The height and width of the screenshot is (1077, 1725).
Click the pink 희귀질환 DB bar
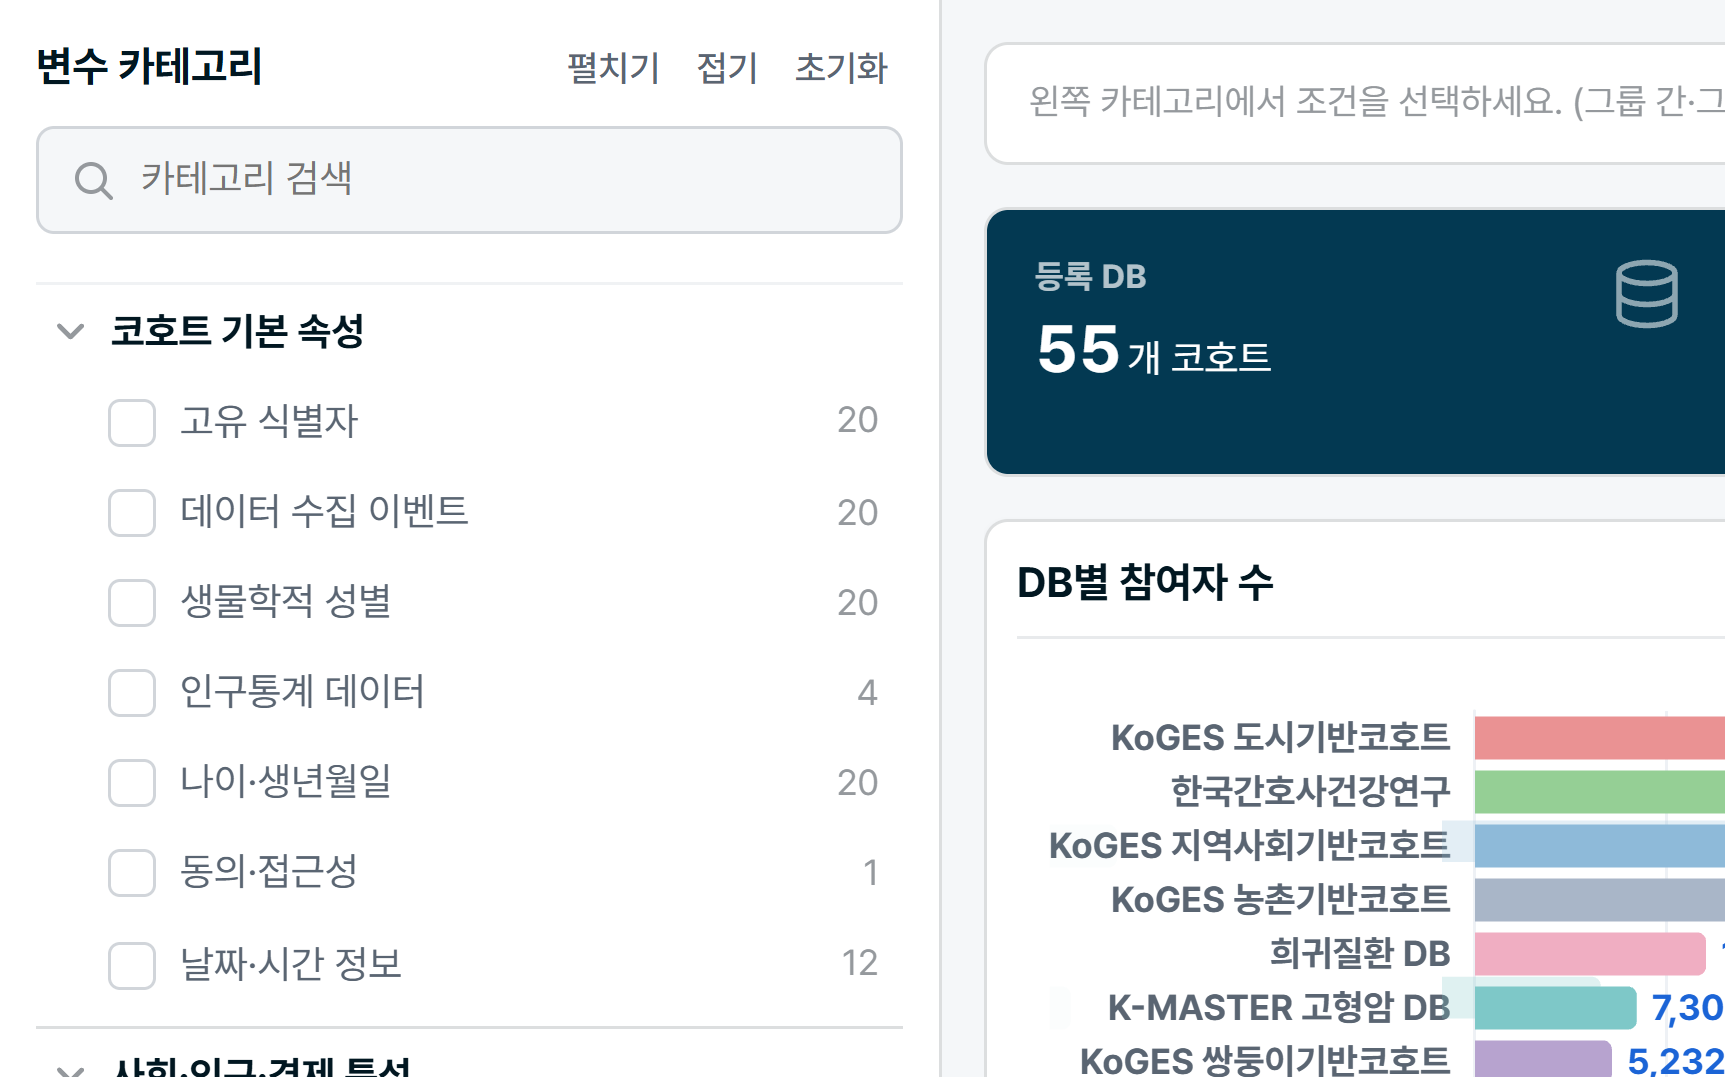[1590, 954]
